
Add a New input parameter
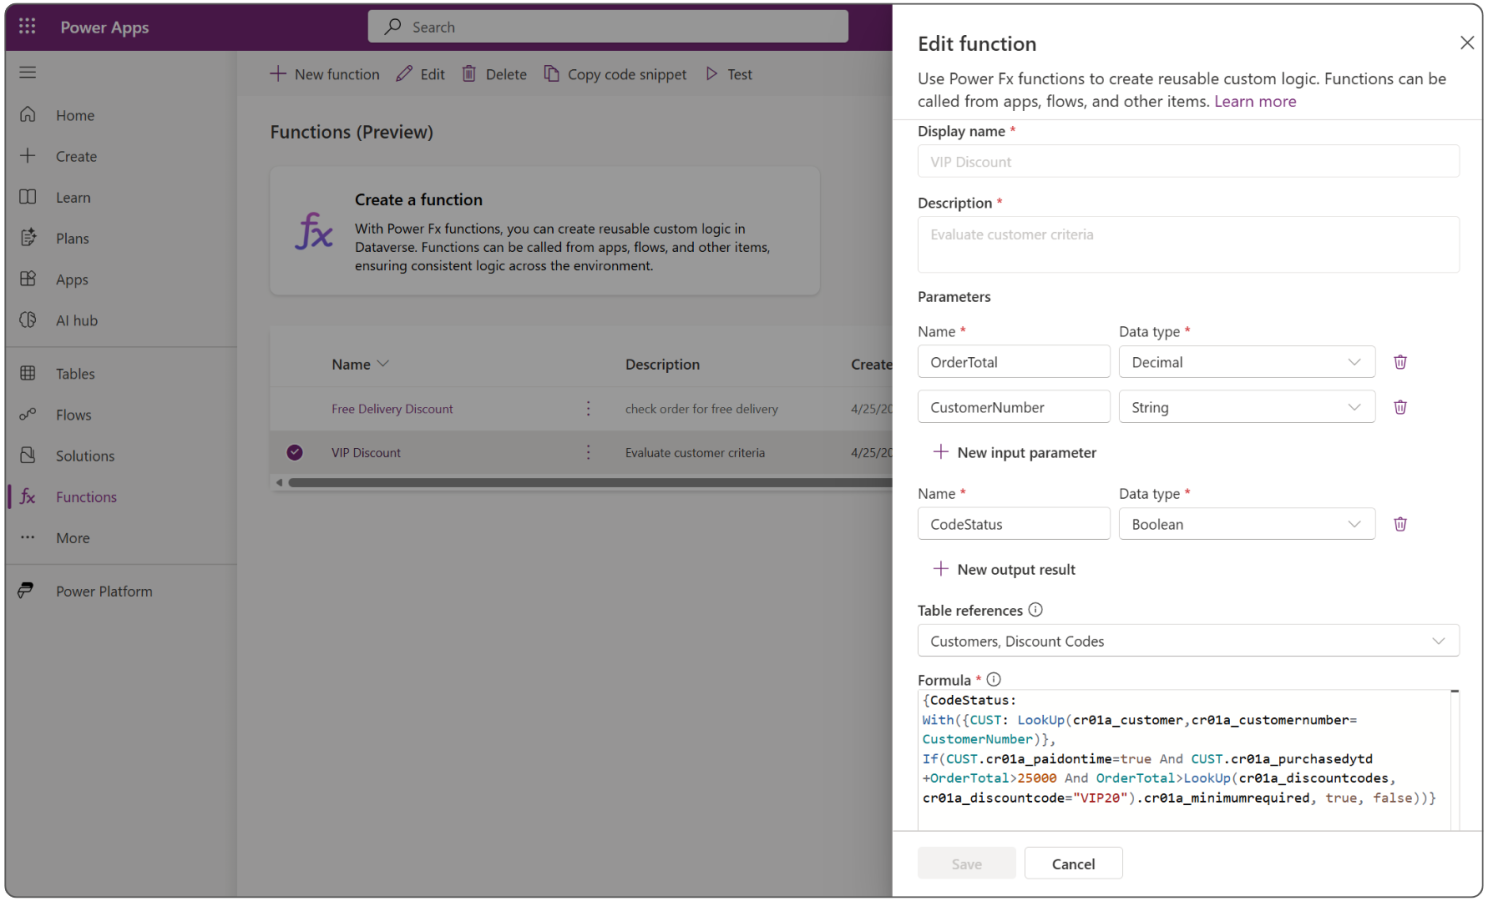tap(1015, 452)
